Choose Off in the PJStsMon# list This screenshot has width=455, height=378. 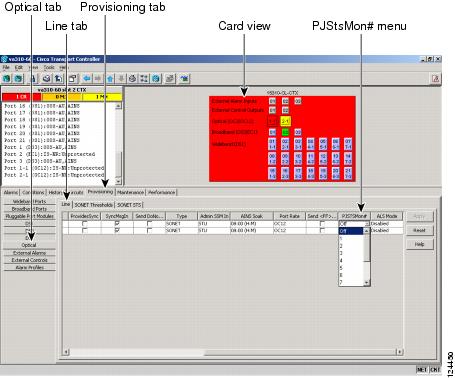point(351,231)
